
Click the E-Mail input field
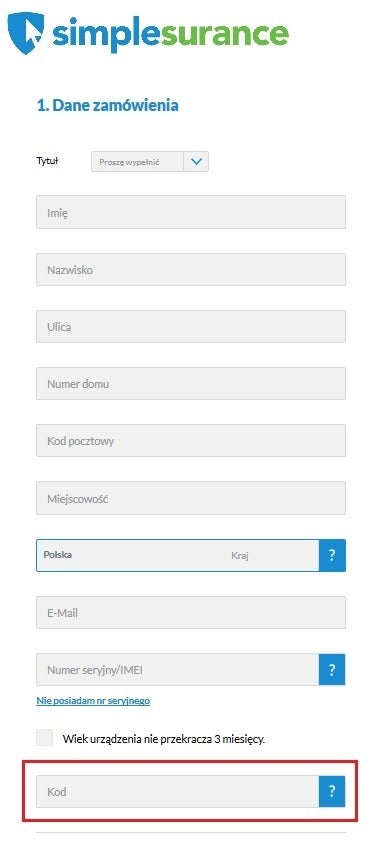click(191, 613)
